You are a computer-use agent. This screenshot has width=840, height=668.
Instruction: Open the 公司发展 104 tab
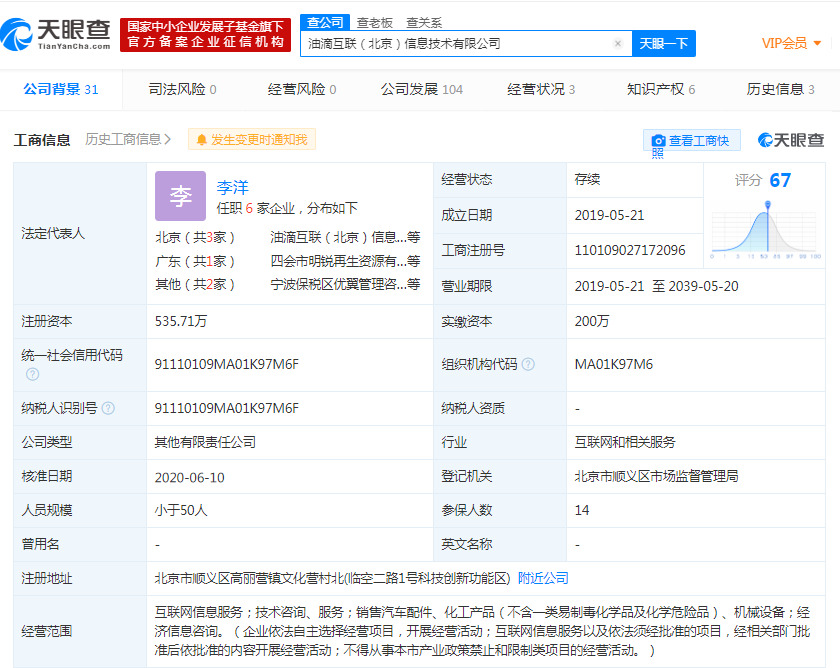(x=422, y=89)
